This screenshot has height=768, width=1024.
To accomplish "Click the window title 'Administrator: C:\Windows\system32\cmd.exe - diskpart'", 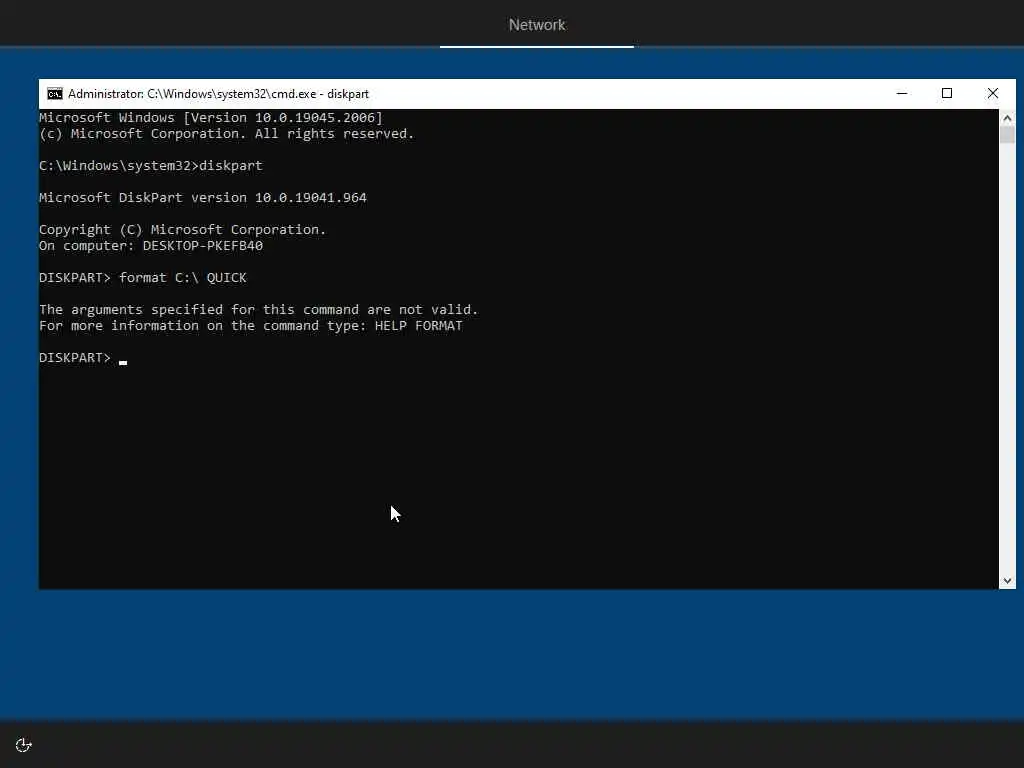I will tap(218, 94).
